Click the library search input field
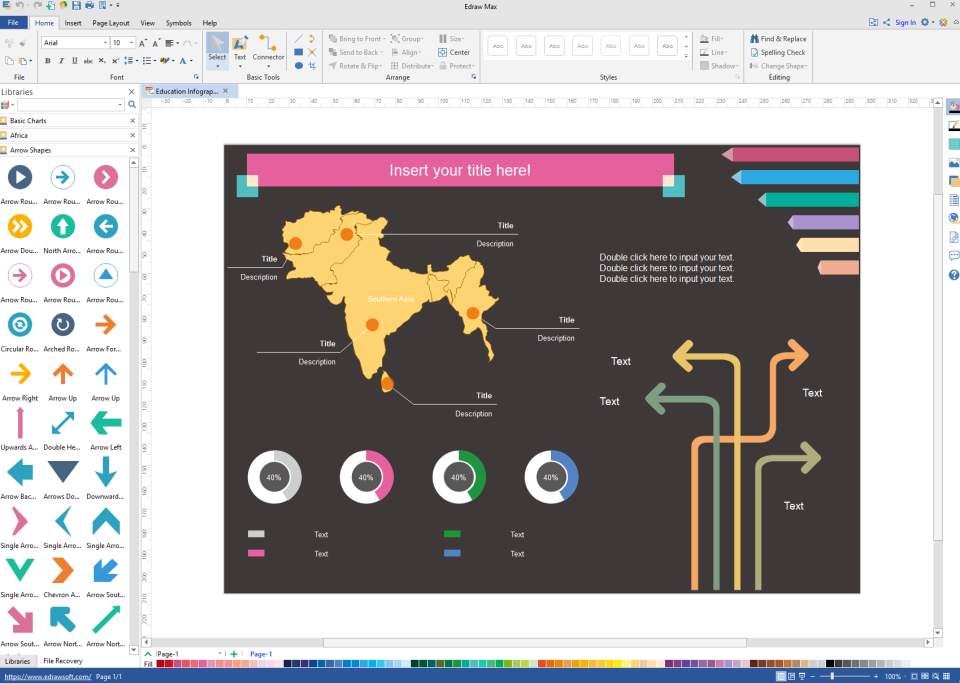The width and height of the screenshot is (960, 683). pos(71,105)
